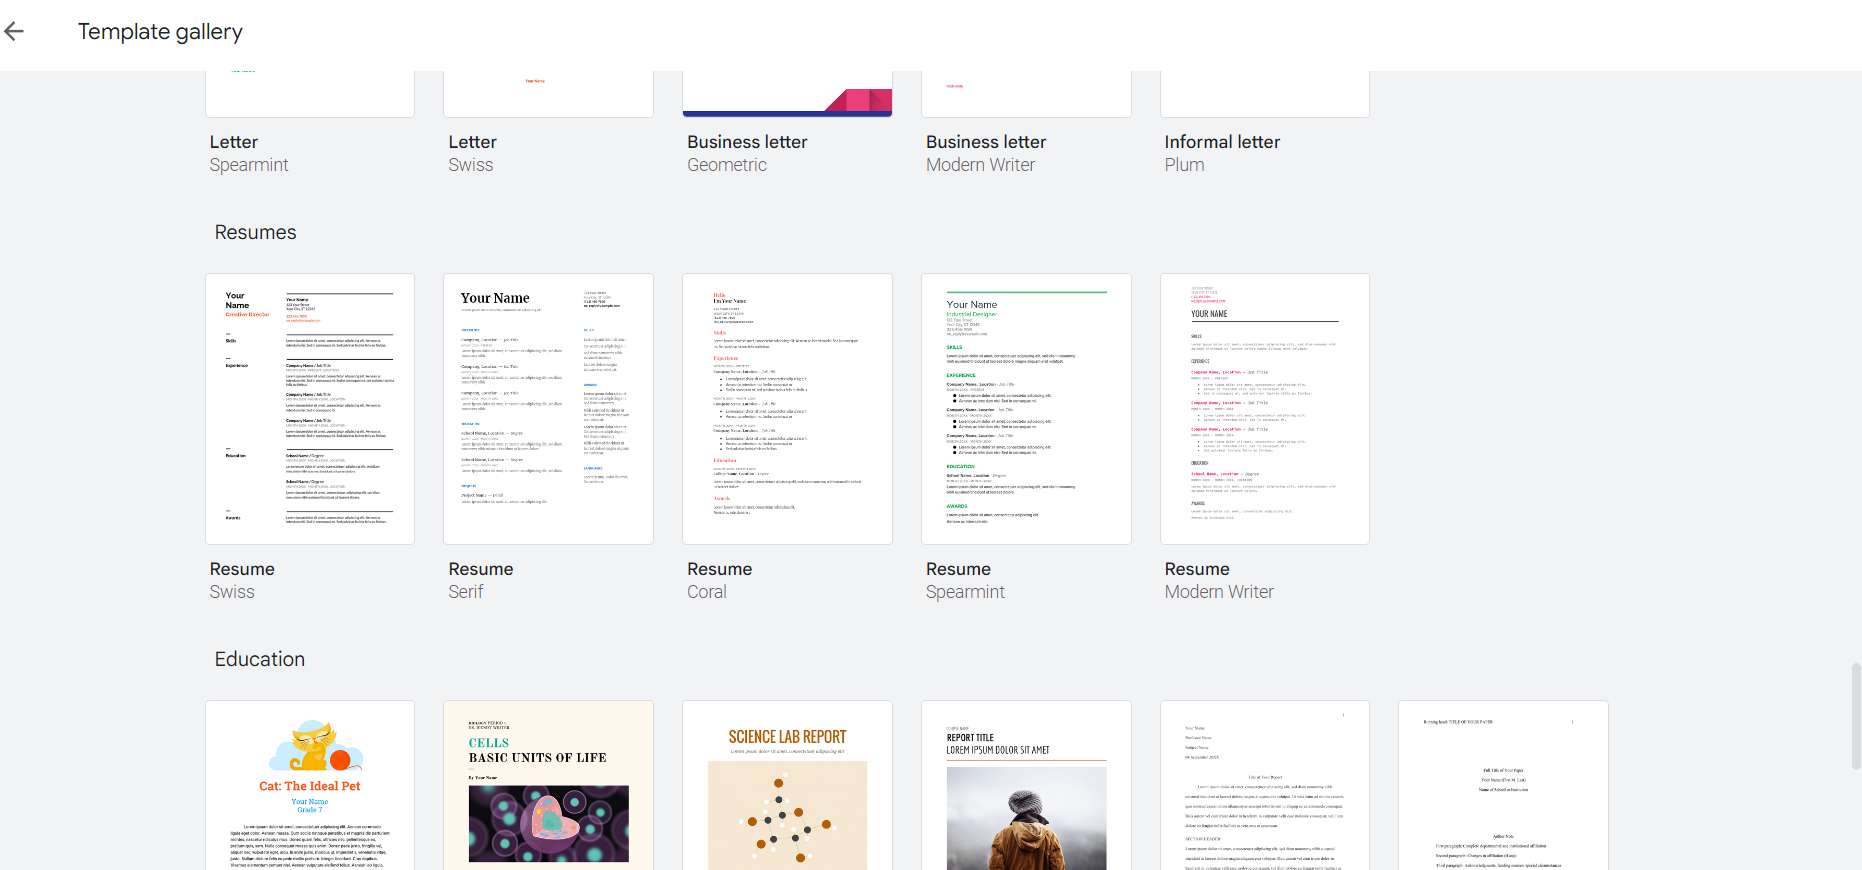The width and height of the screenshot is (1862, 870).
Task: Select the Resume Coral template thumbnail
Action: (x=787, y=409)
